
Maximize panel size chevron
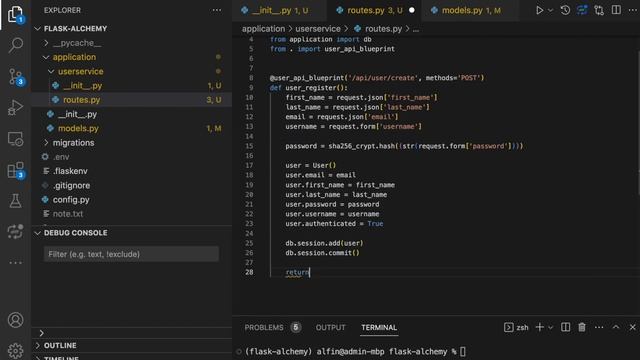pyautogui.click(x=616, y=327)
